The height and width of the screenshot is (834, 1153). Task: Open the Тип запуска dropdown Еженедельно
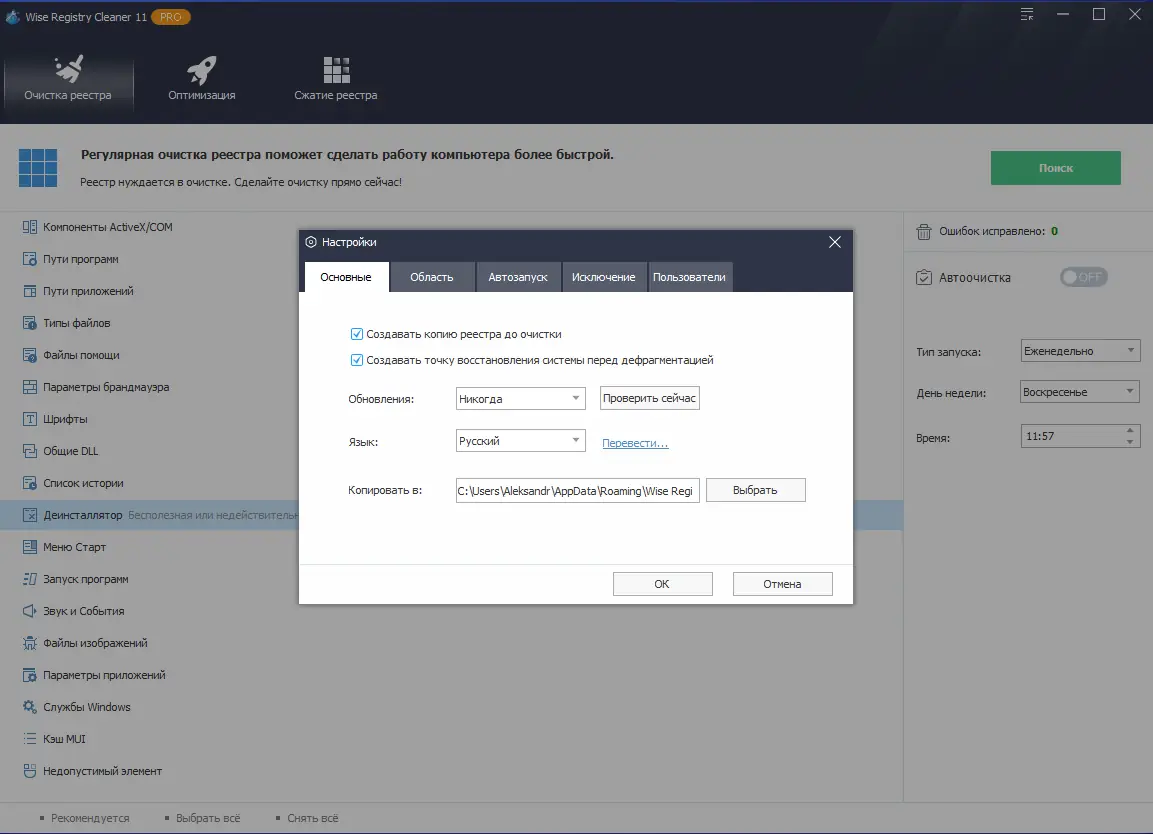(1080, 351)
